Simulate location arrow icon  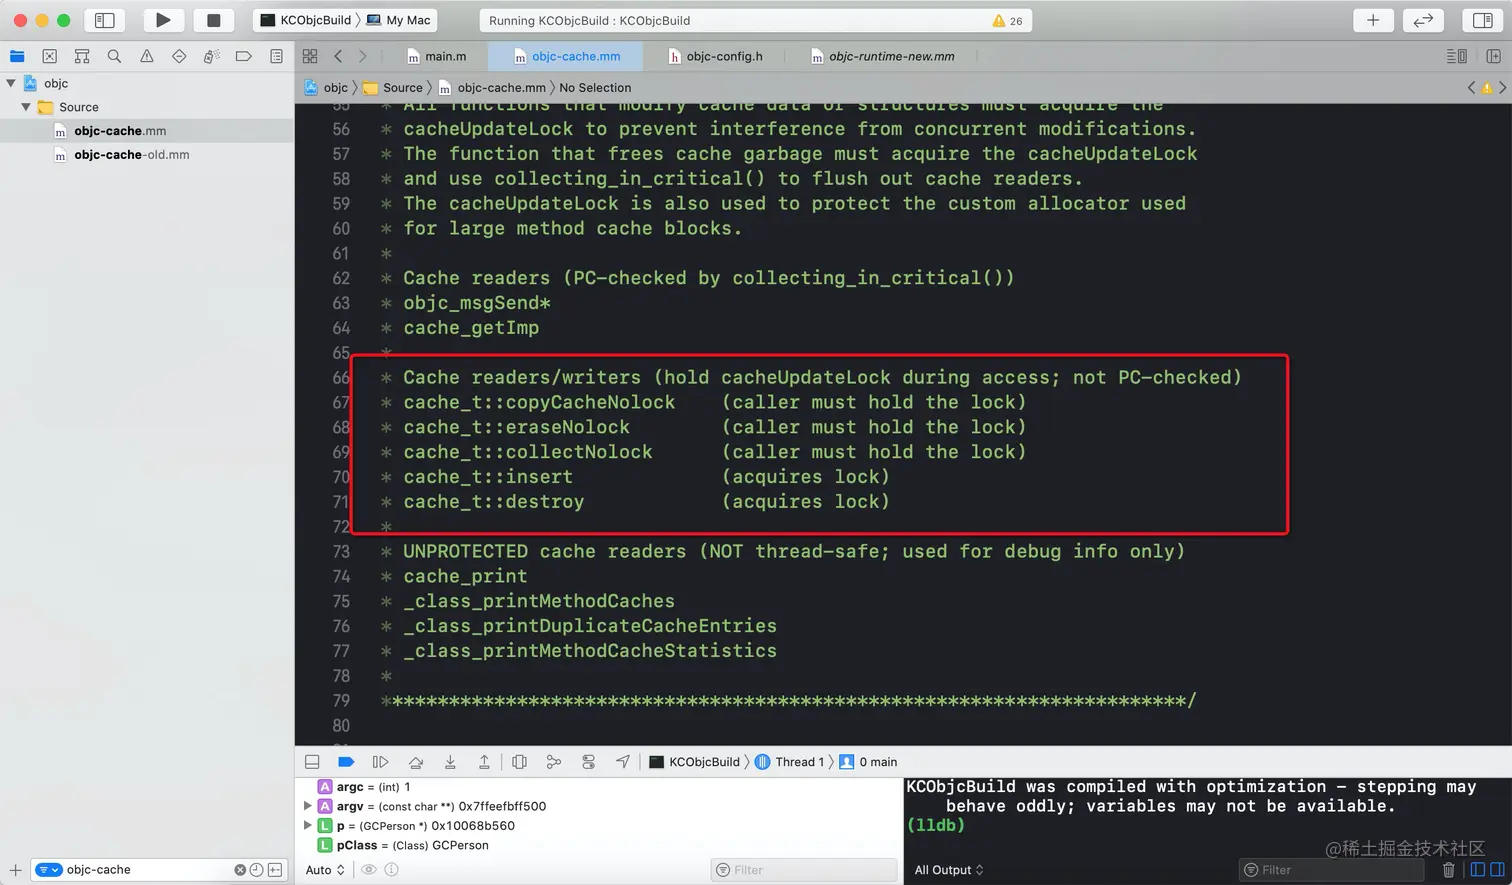[x=623, y=762]
